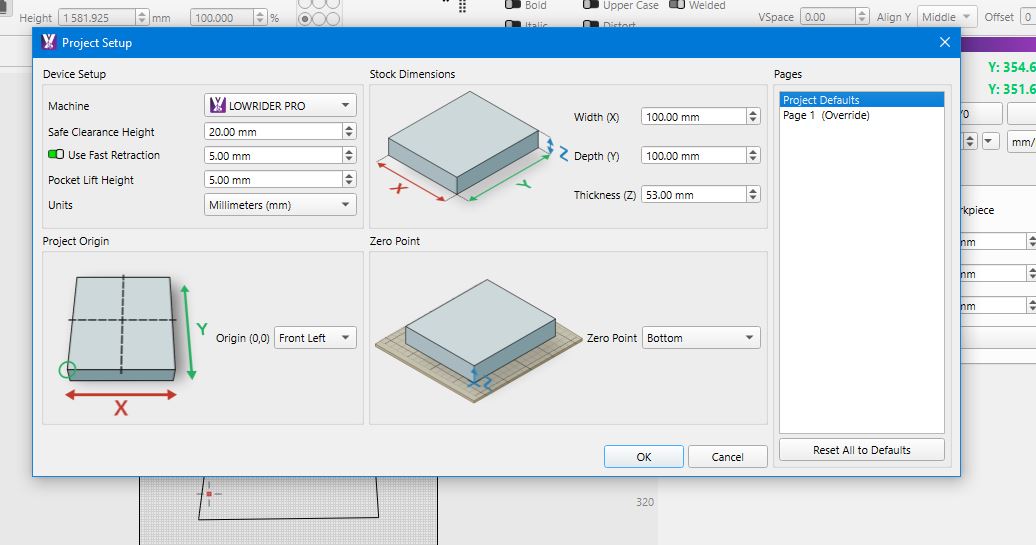Viewport: 1036px width, 545px height.
Task: Open the Align Y dropdown showing Middle
Action: 947,17
